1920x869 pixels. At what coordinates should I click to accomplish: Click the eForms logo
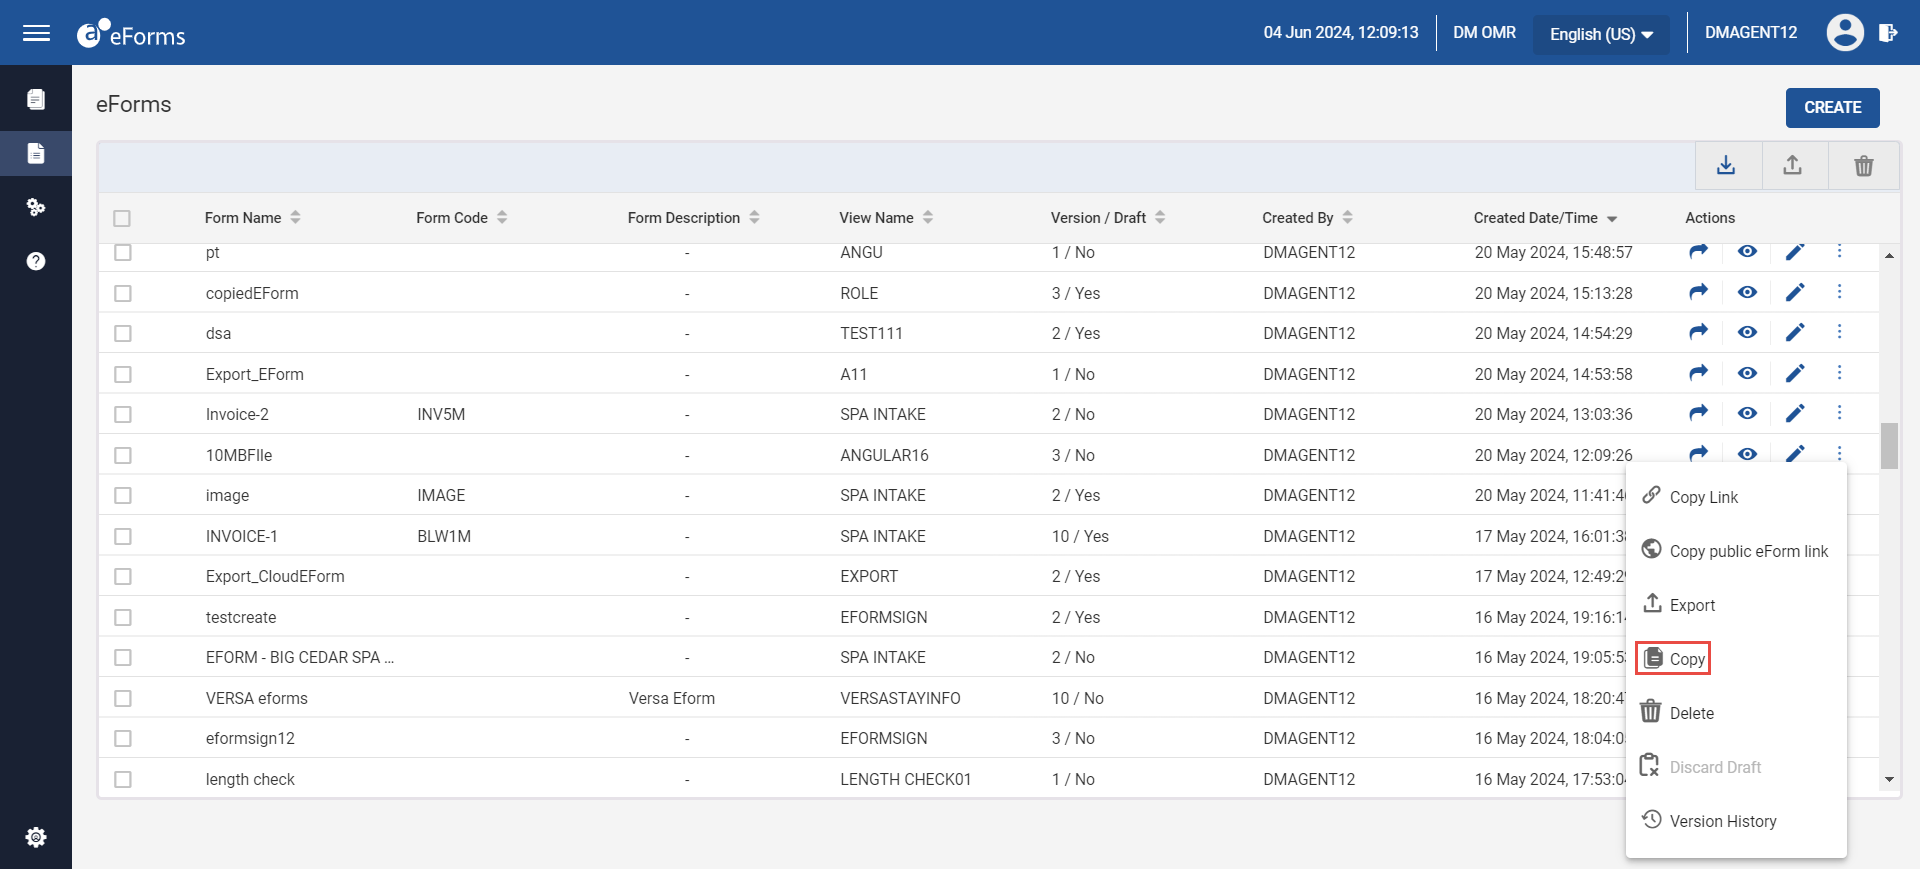point(131,34)
